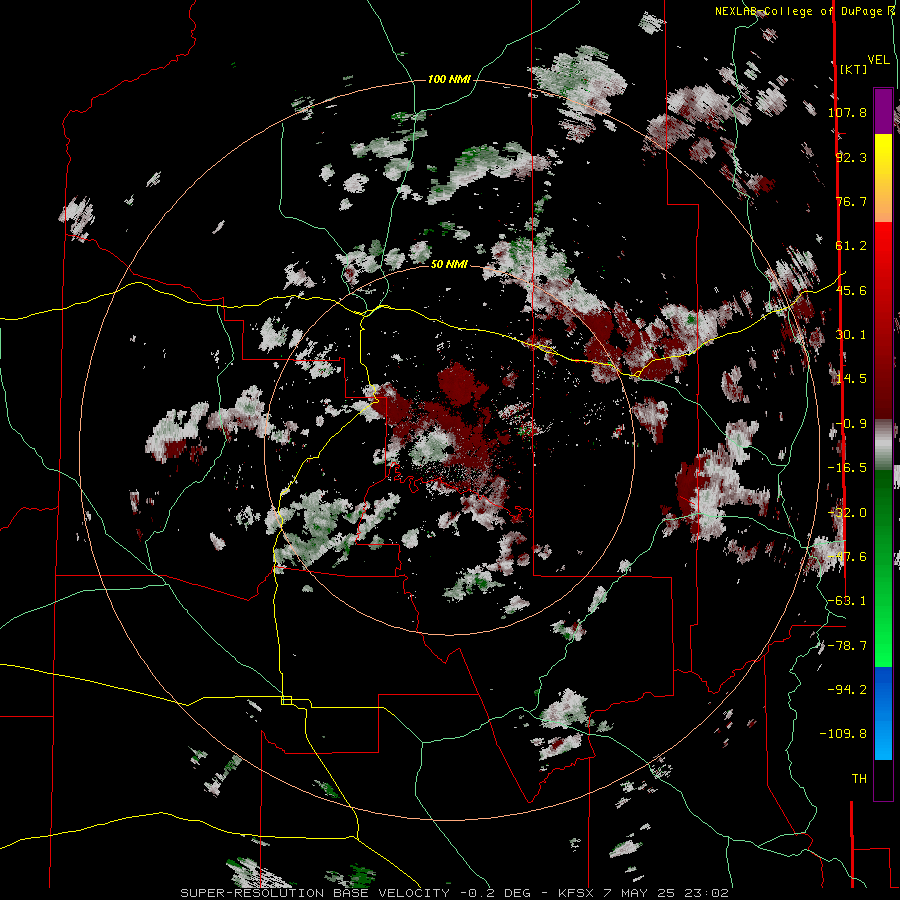Screen dimensions: 900x900
Task: Pick the black TH band on the scale
Action: (x=883, y=779)
